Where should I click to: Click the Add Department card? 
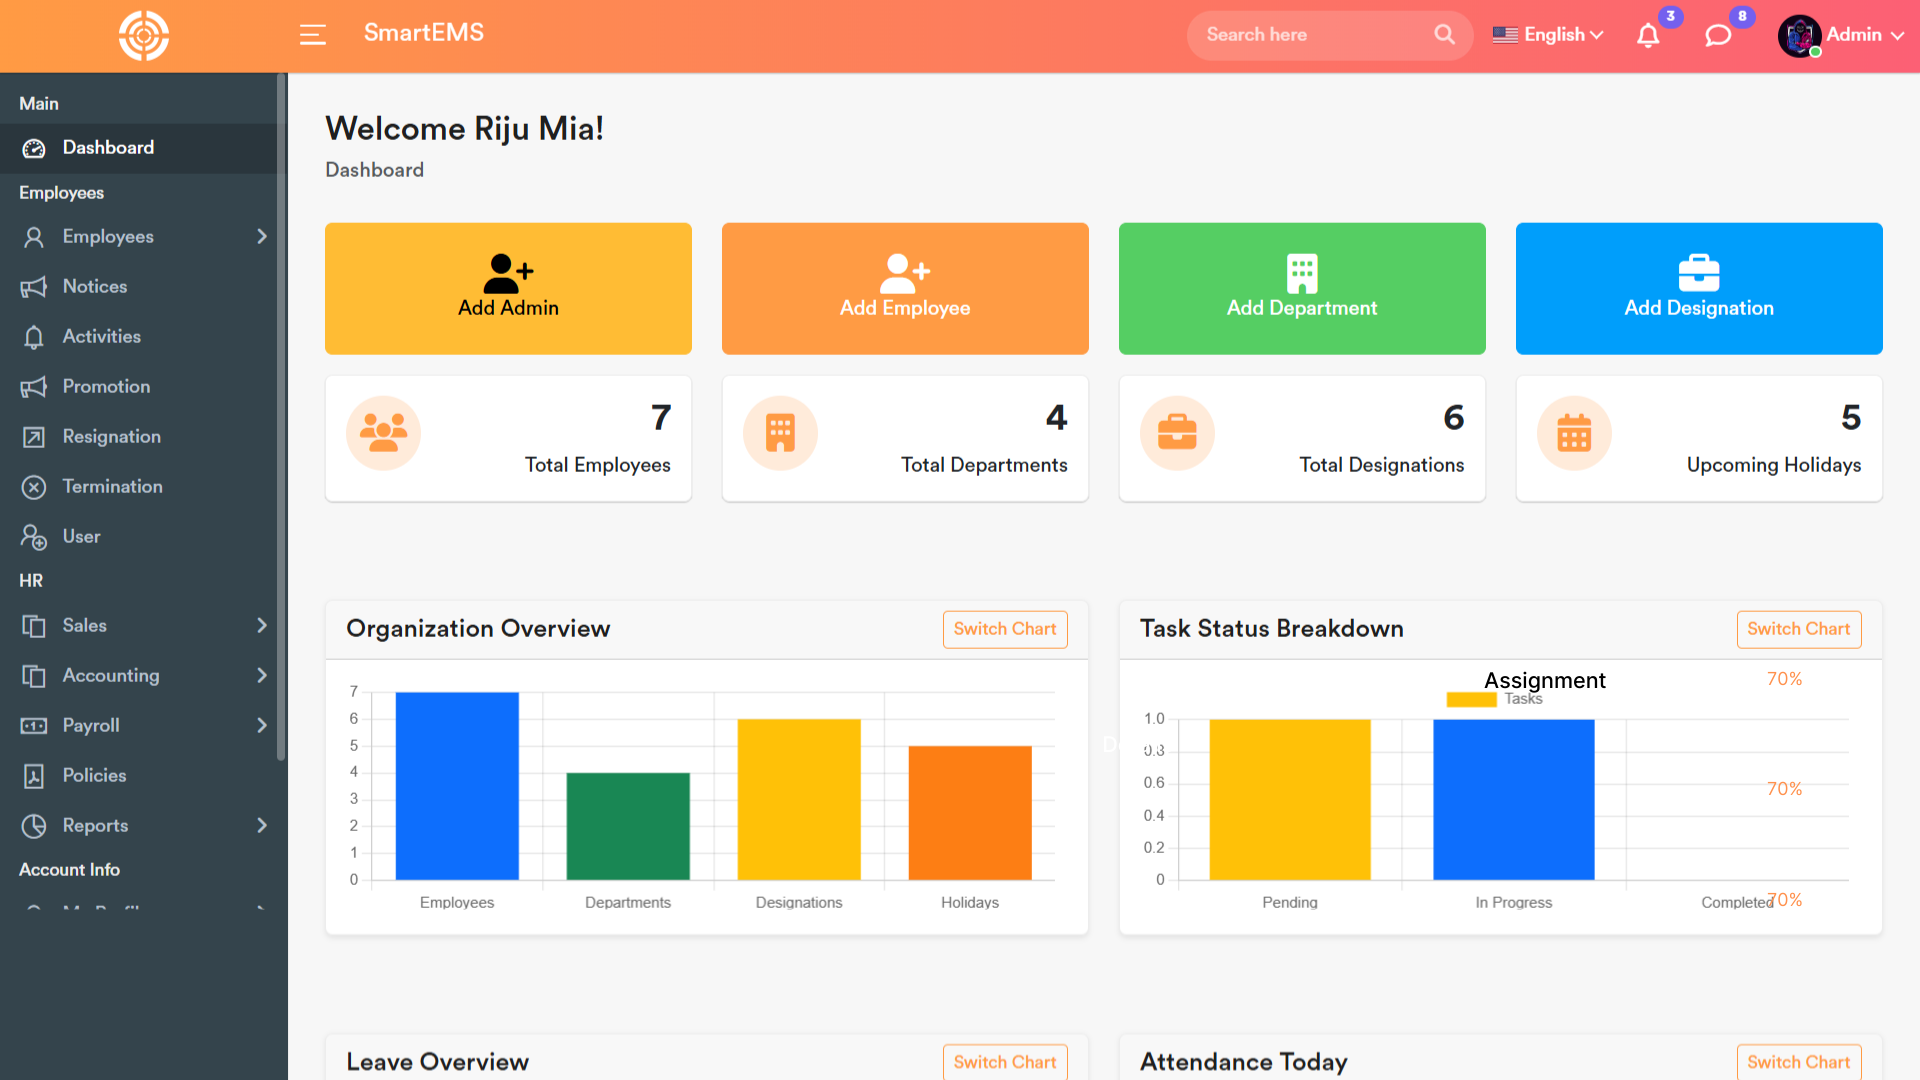[1302, 288]
